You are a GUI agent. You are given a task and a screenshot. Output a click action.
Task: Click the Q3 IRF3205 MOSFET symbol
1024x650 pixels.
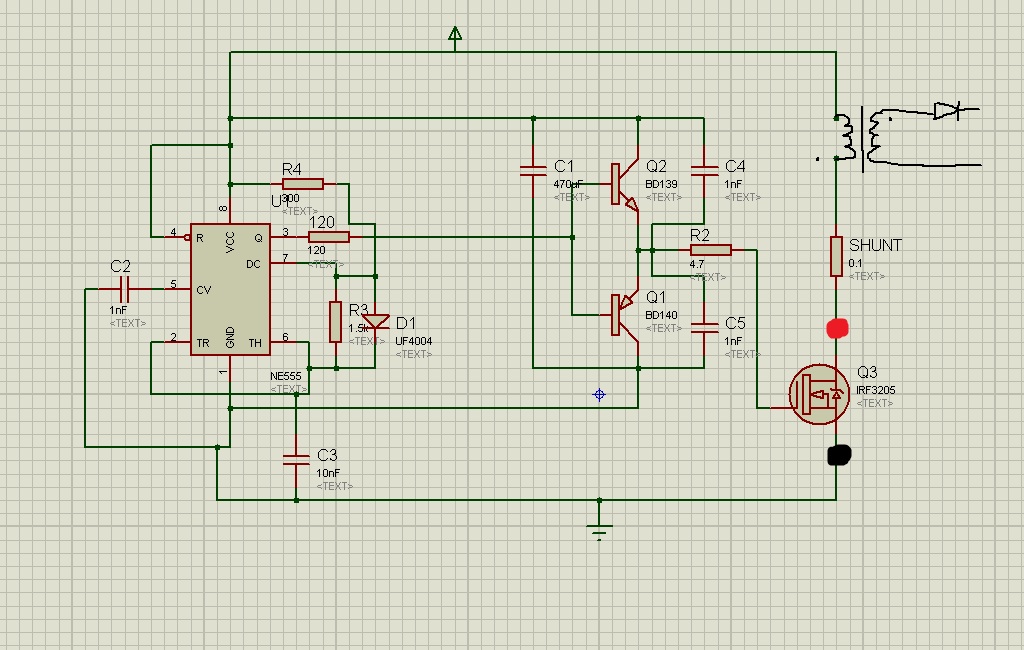[819, 394]
